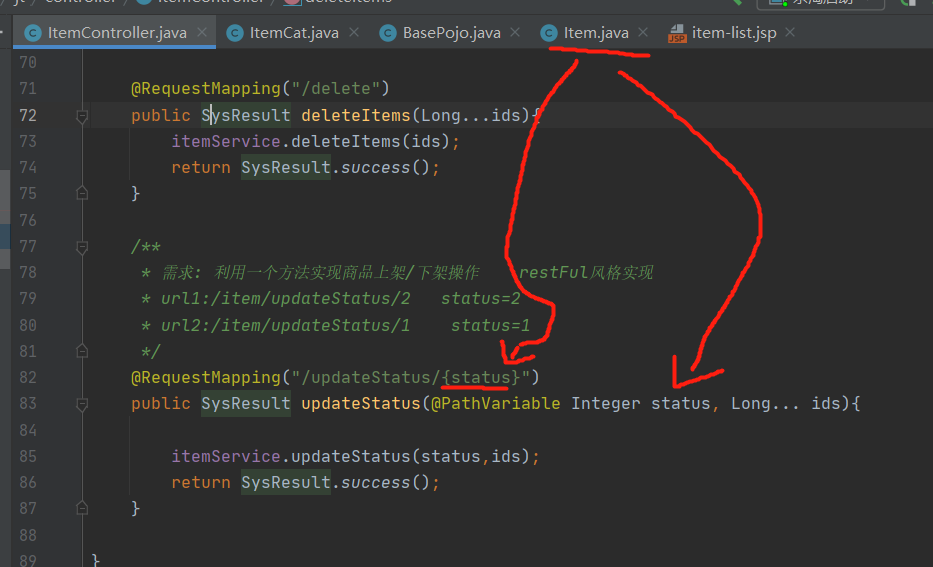Close the ItemController.java tab
The image size is (933, 567).
click(x=202, y=32)
